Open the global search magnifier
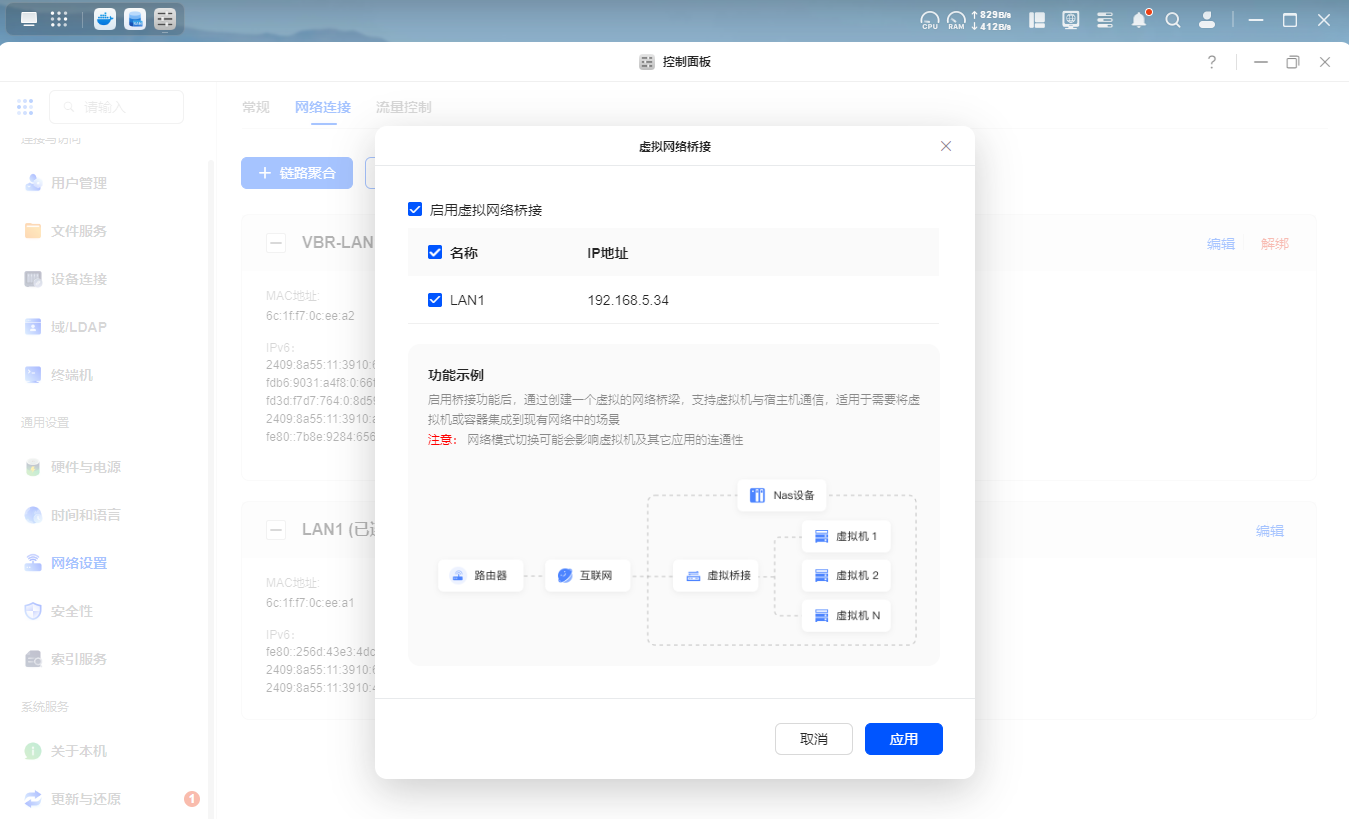Screen dimensions: 1349x819 [1173, 19]
